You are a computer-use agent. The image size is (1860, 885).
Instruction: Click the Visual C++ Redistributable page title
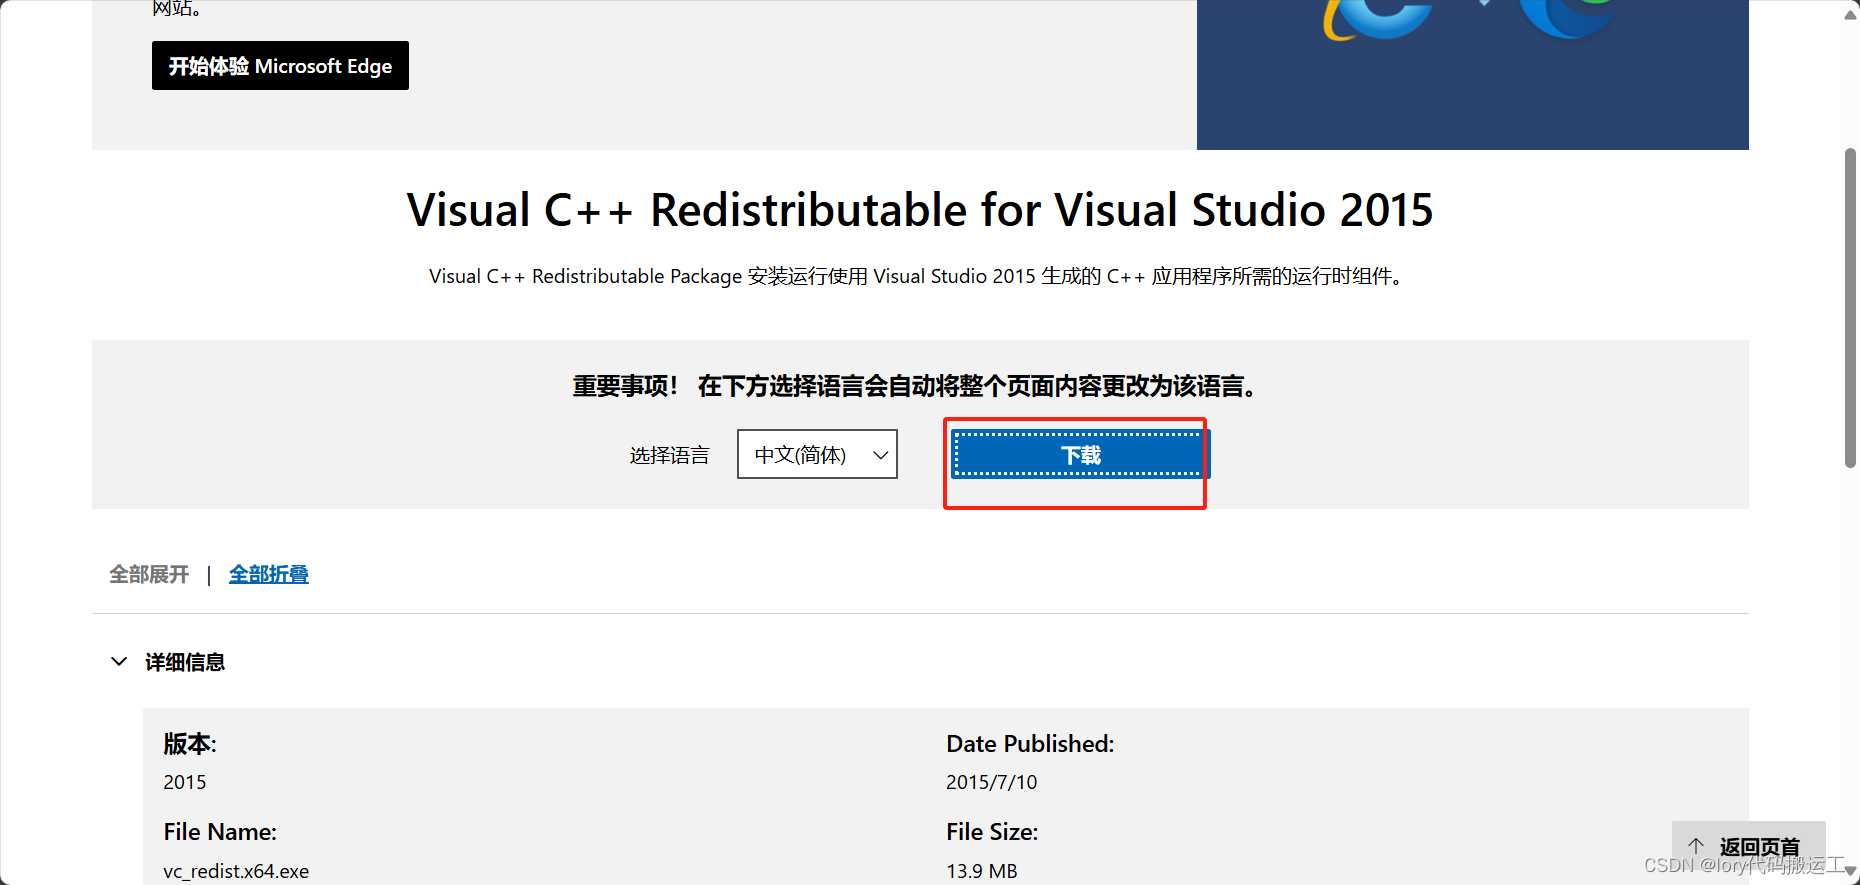click(920, 210)
